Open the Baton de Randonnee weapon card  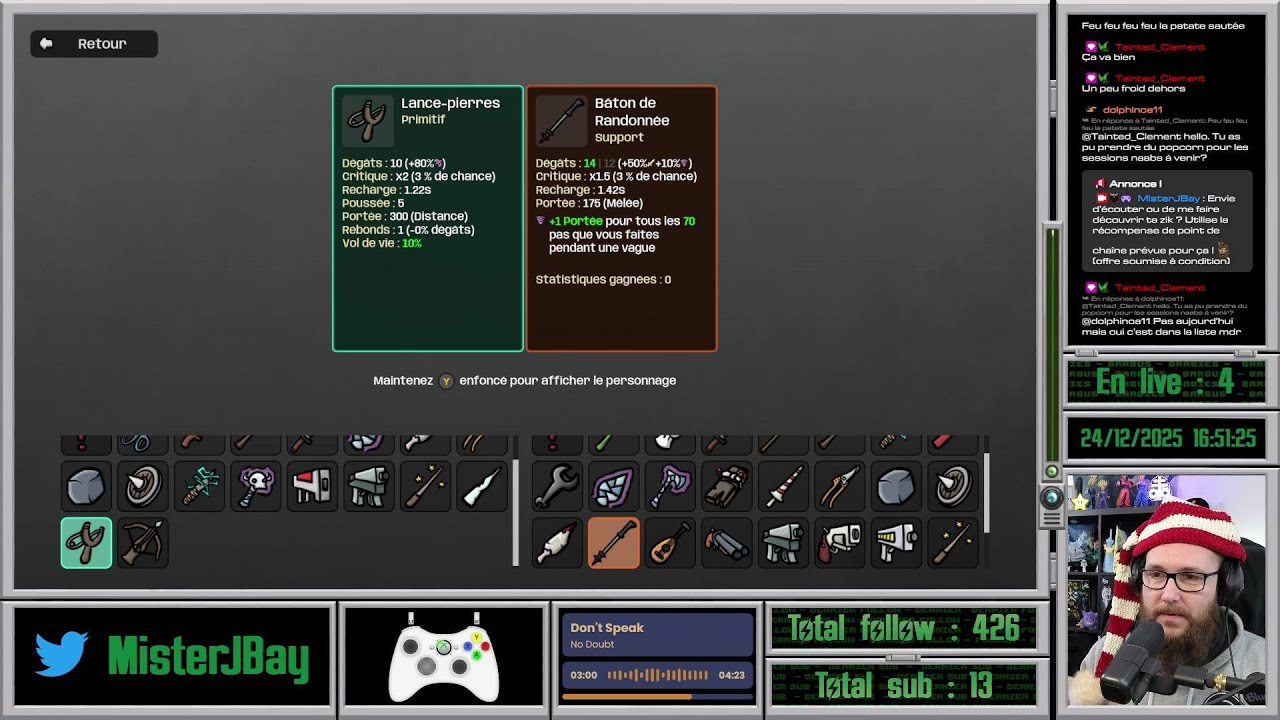tap(621, 218)
